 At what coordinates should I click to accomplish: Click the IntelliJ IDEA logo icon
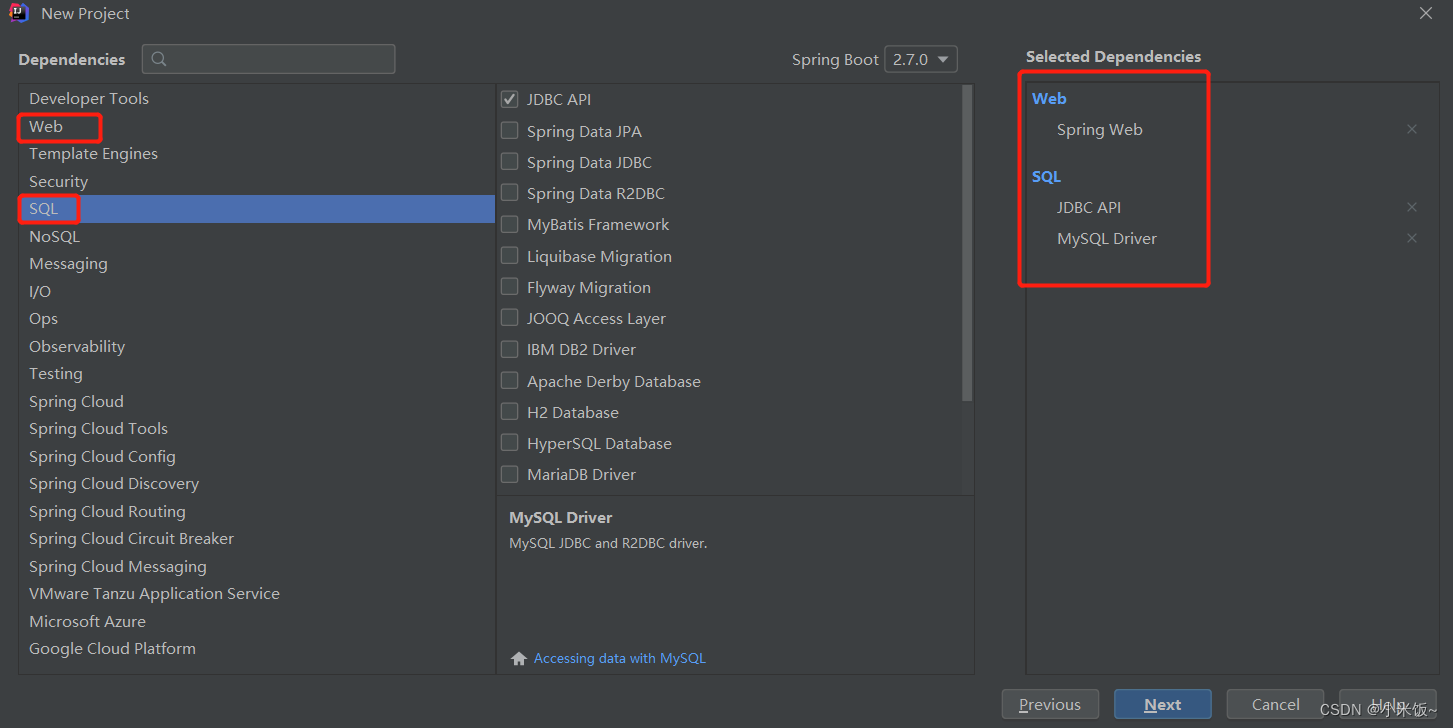19,13
